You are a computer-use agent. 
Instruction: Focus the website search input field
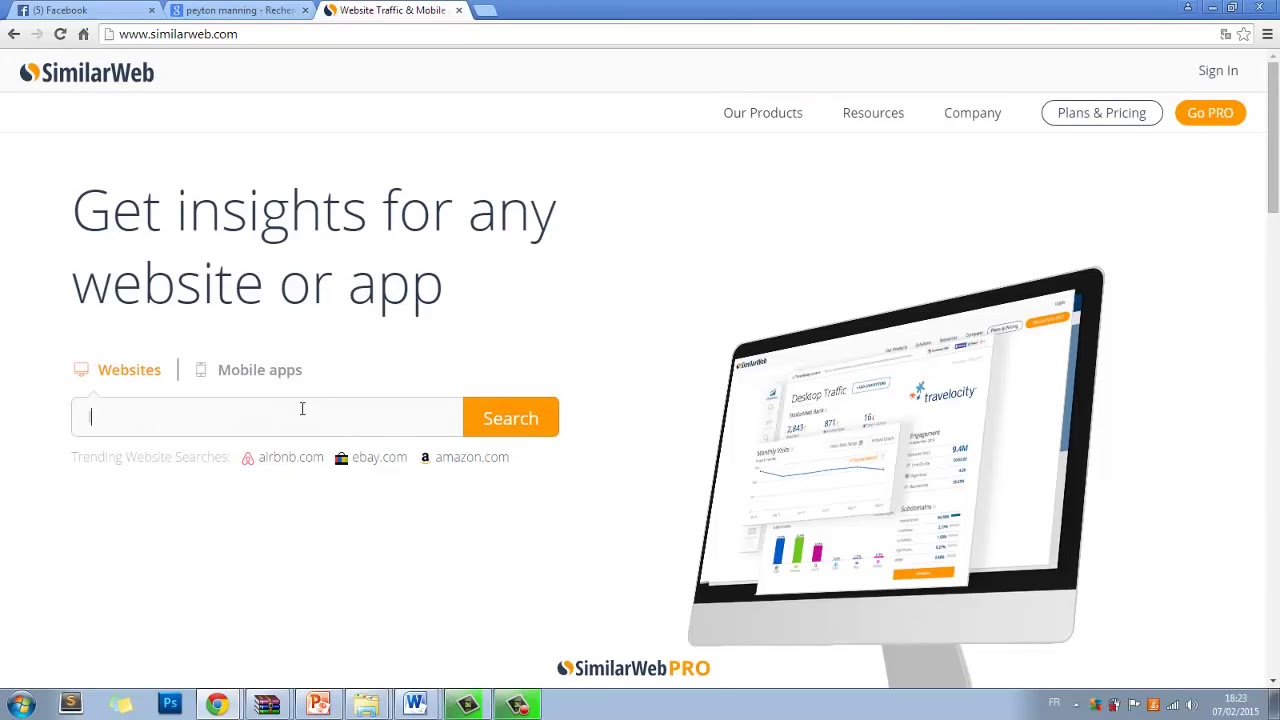click(x=267, y=417)
